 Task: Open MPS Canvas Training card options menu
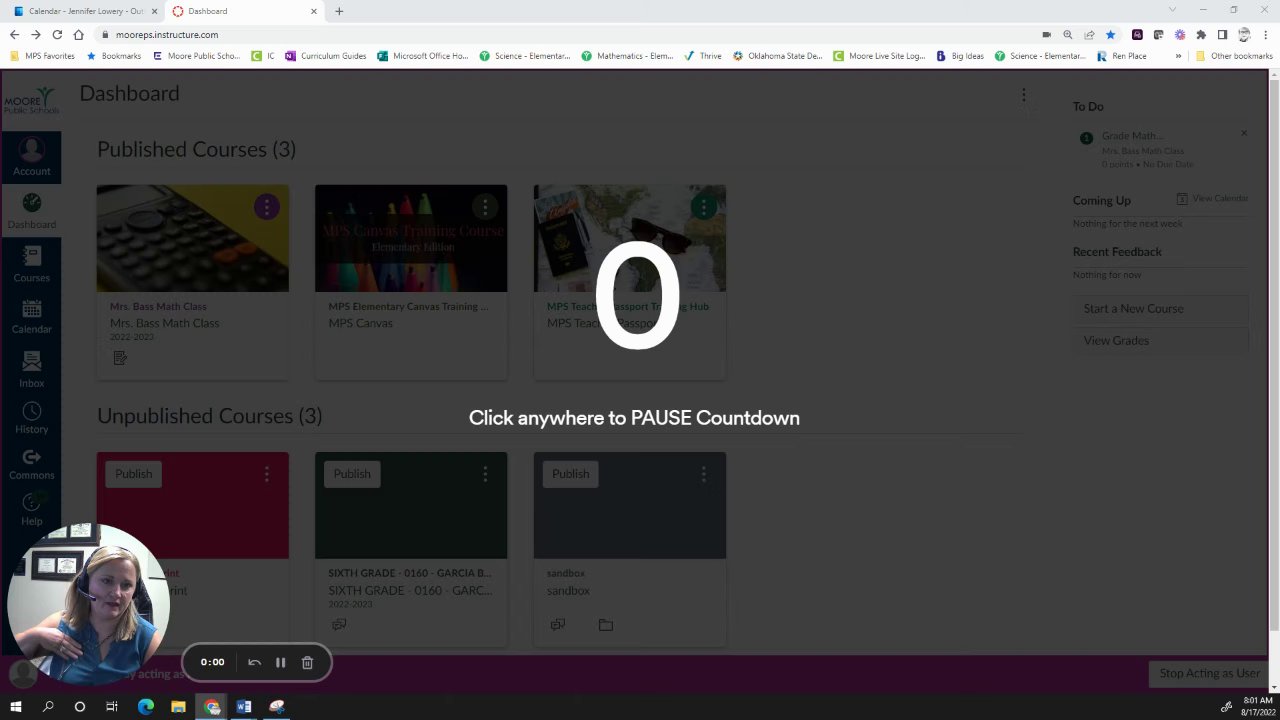pos(485,207)
